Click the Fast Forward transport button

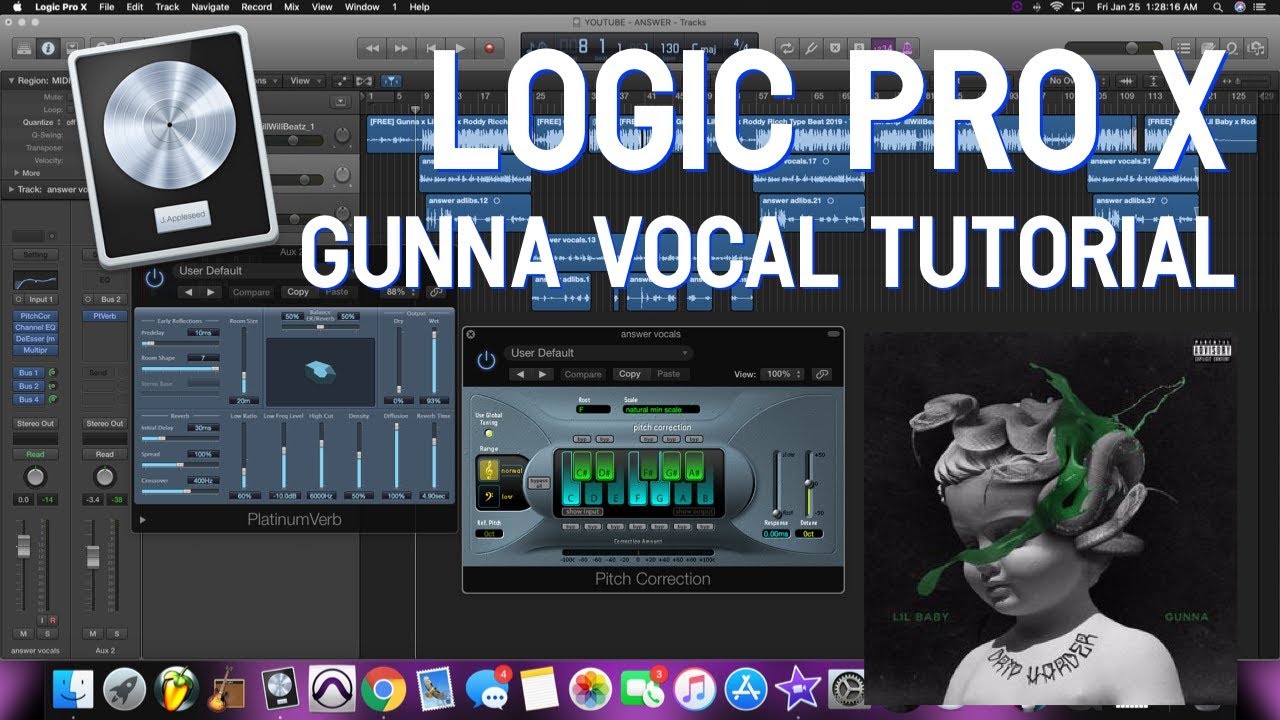[402, 47]
